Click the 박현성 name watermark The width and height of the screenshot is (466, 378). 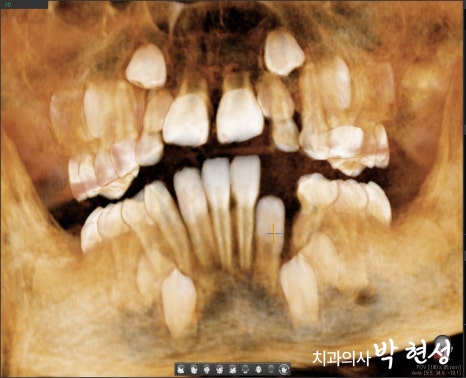coord(413,353)
